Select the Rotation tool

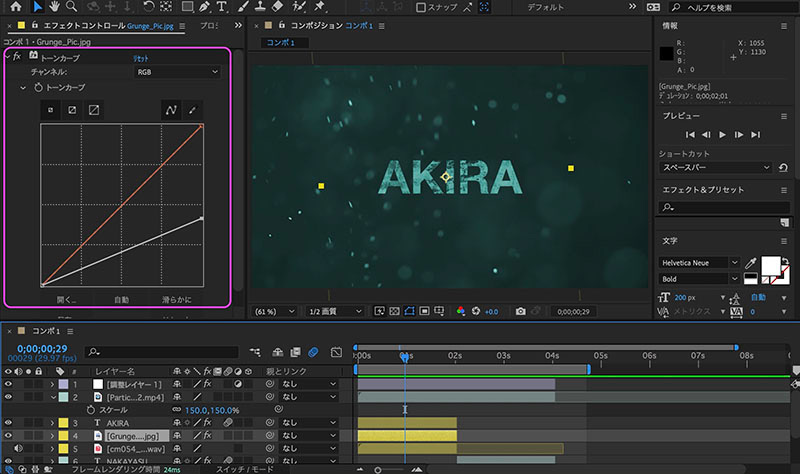coord(148,7)
